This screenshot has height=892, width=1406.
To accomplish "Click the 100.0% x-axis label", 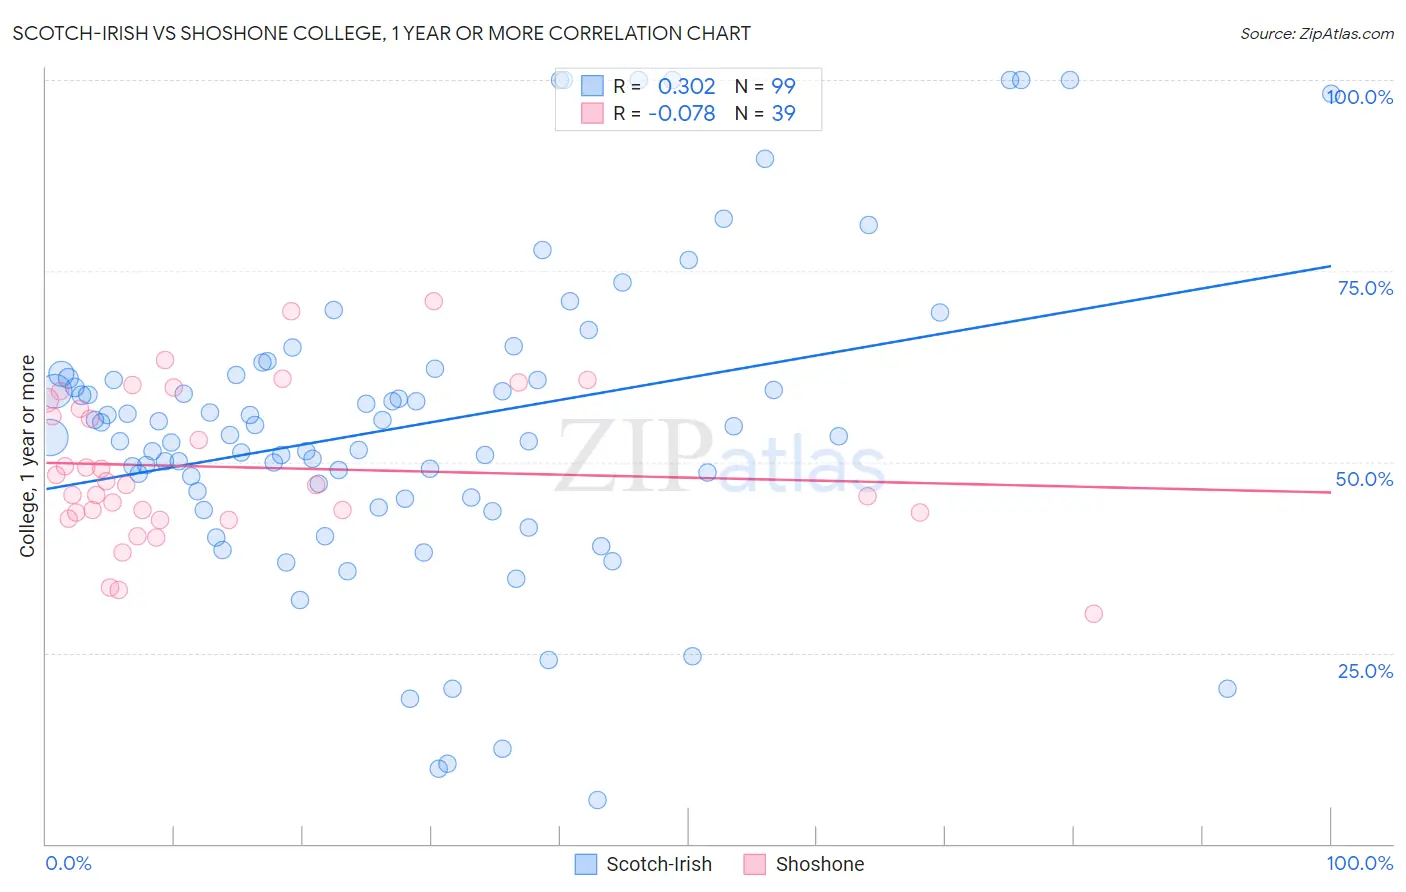I will tap(1360, 863).
